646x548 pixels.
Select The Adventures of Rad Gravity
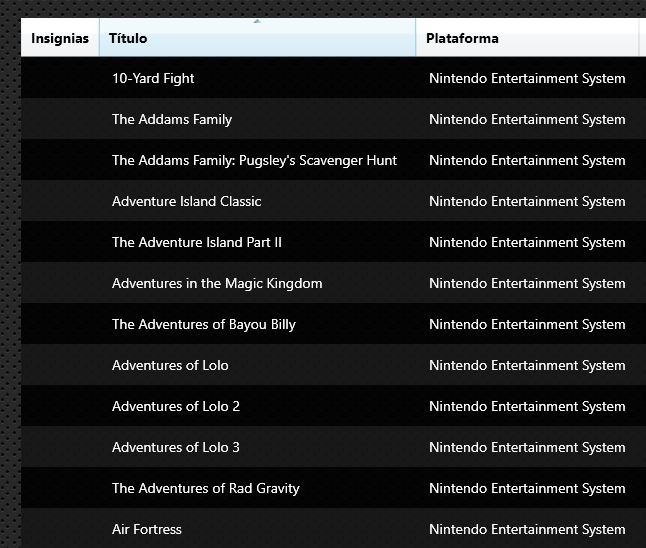point(206,488)
